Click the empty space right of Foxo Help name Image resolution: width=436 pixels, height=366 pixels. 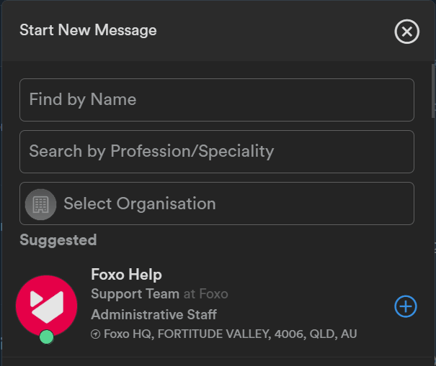pos(273,275)
